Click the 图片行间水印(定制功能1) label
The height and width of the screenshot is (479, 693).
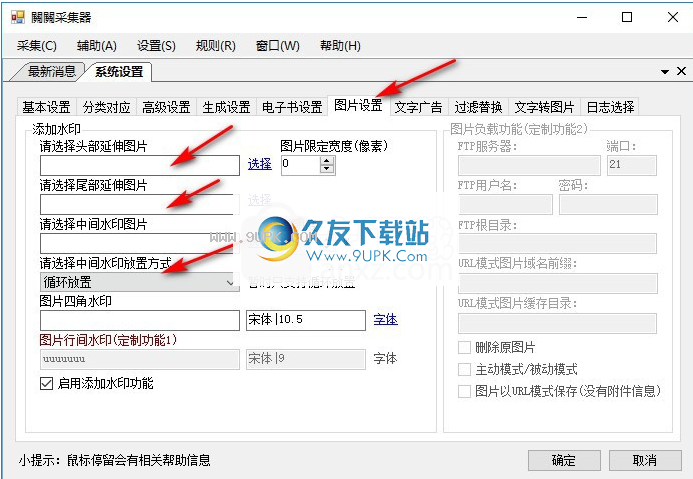(108, 340)
